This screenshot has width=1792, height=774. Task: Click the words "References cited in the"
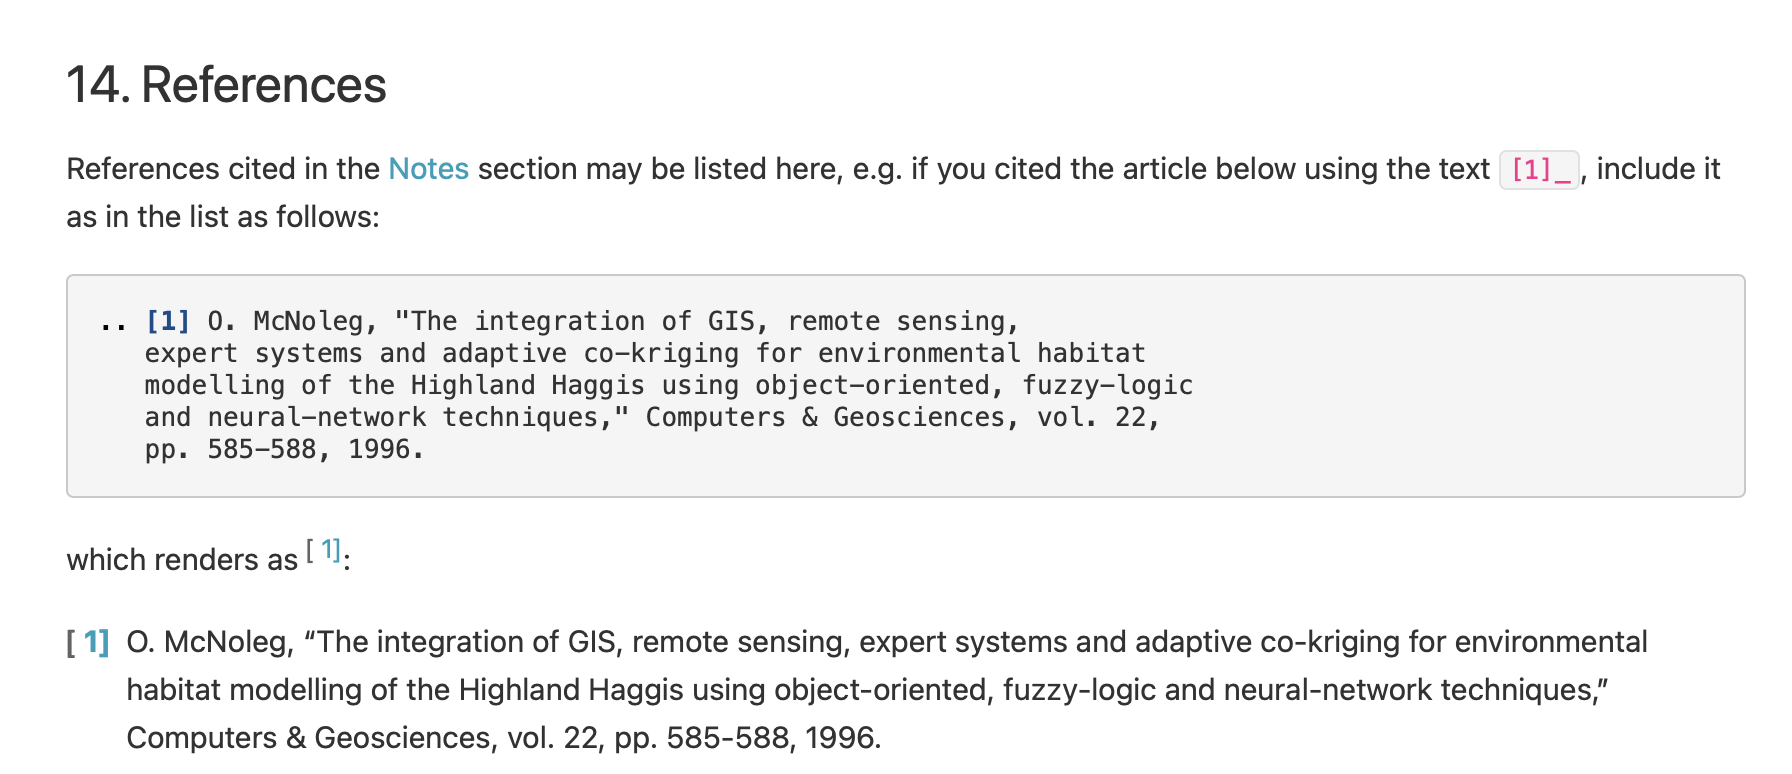(x=222, y=169)
